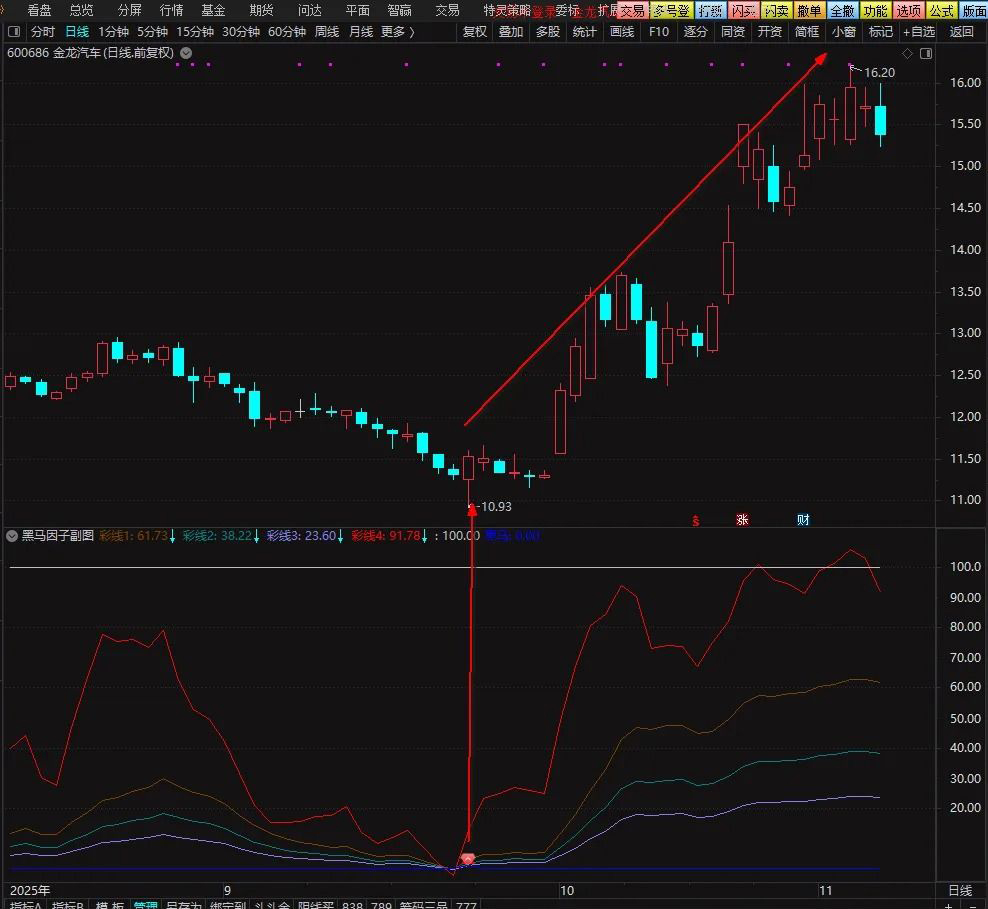Click the 彩线4 red line legend
The height and width of the screenshot is (909, 988).
pos(385,536)
